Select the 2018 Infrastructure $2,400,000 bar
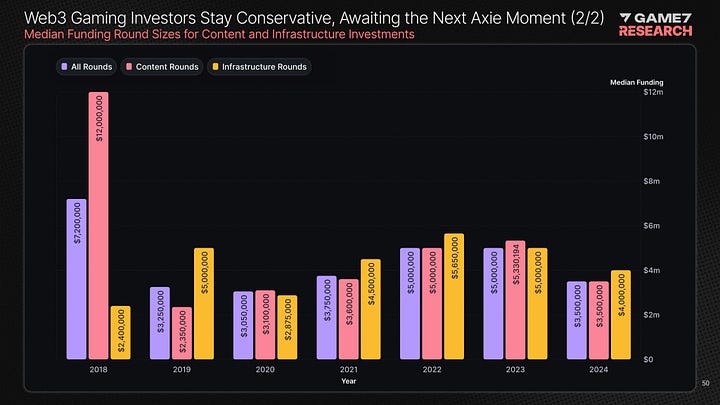 [x=120, y=332]
